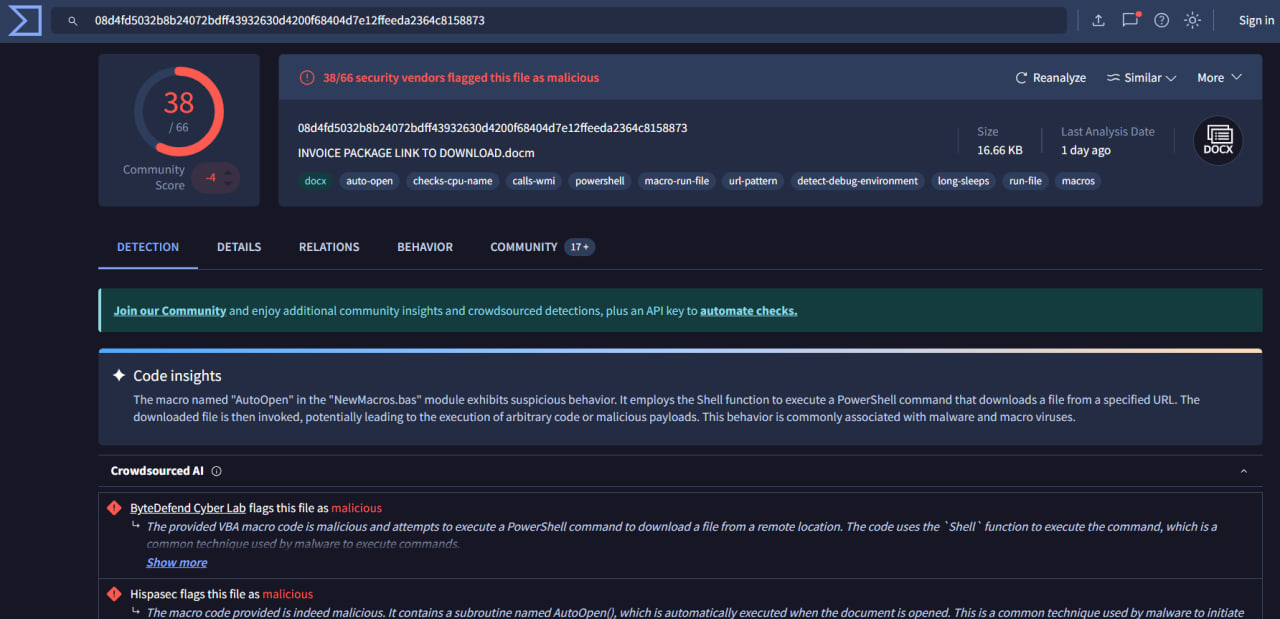The height and width of the screenshot is (619, 1280).
Task: Switch to the BEHAVIOR tab
Action: [424, 247]
